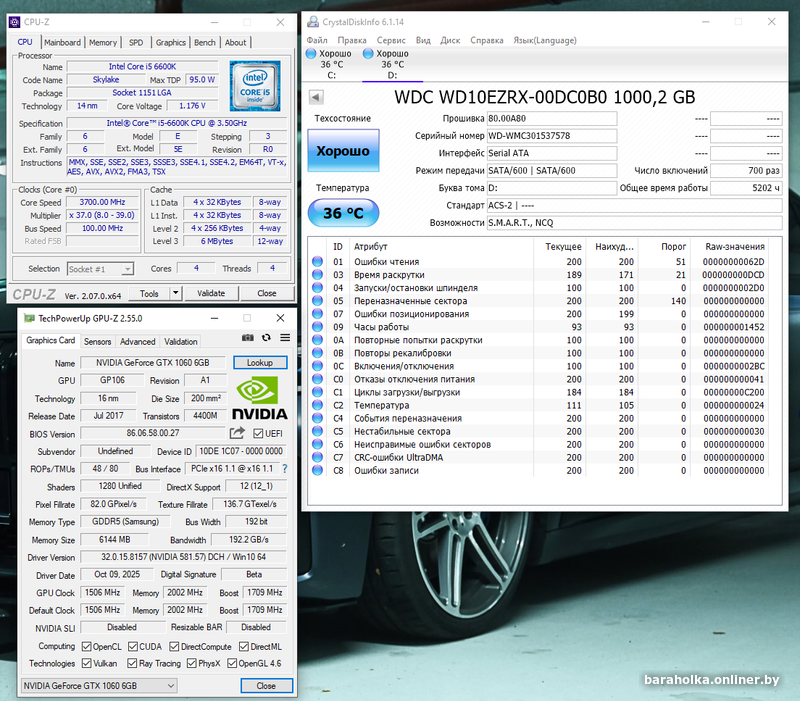The image size is (800, 701).
Task: Expand the Tools dropdown arrow in CPU-Z
Action: point(176,293)
